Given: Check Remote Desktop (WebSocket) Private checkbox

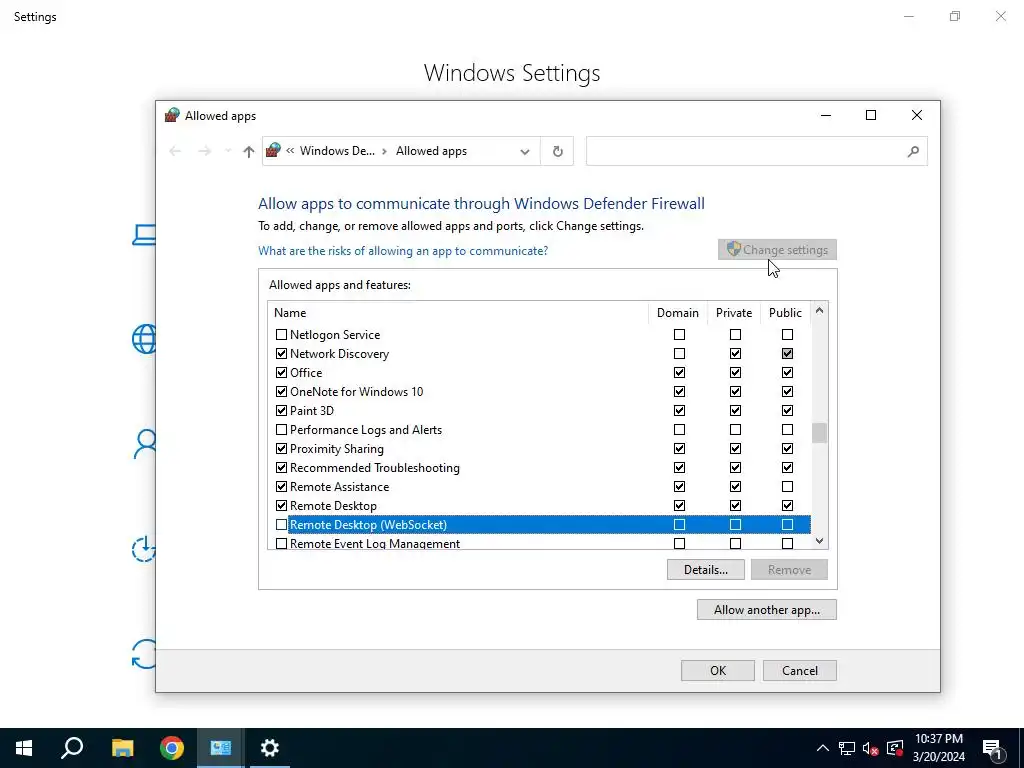Looking at the screenshot, I should click(735, 524).
